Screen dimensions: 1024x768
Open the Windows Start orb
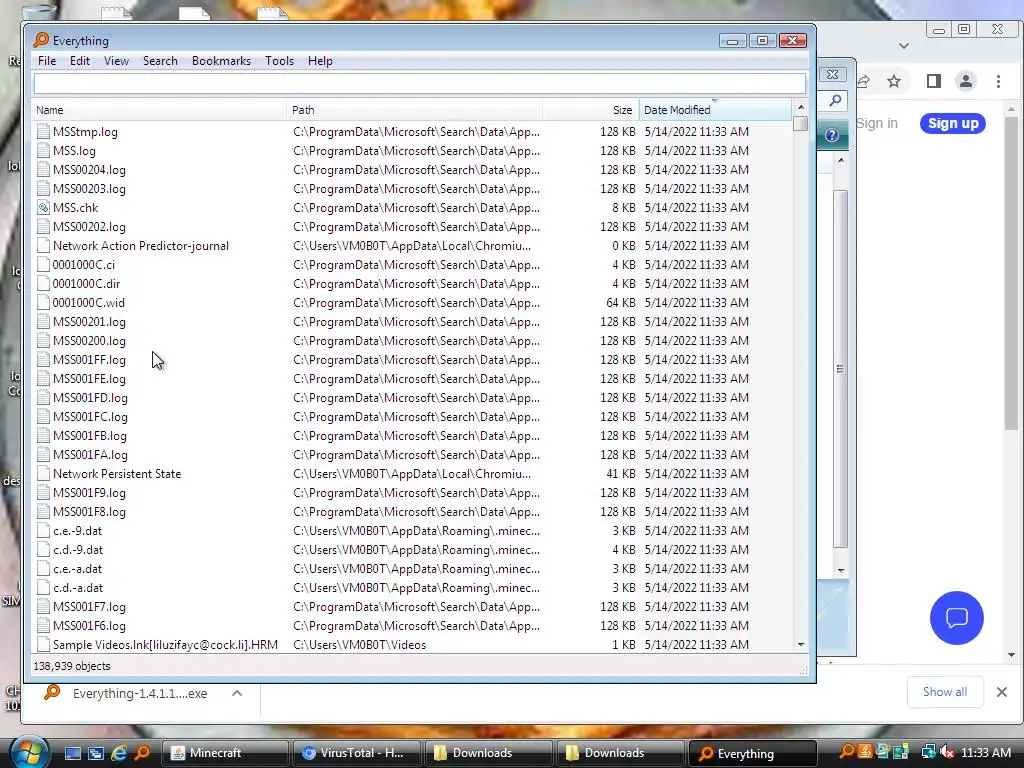coord(29,753)
